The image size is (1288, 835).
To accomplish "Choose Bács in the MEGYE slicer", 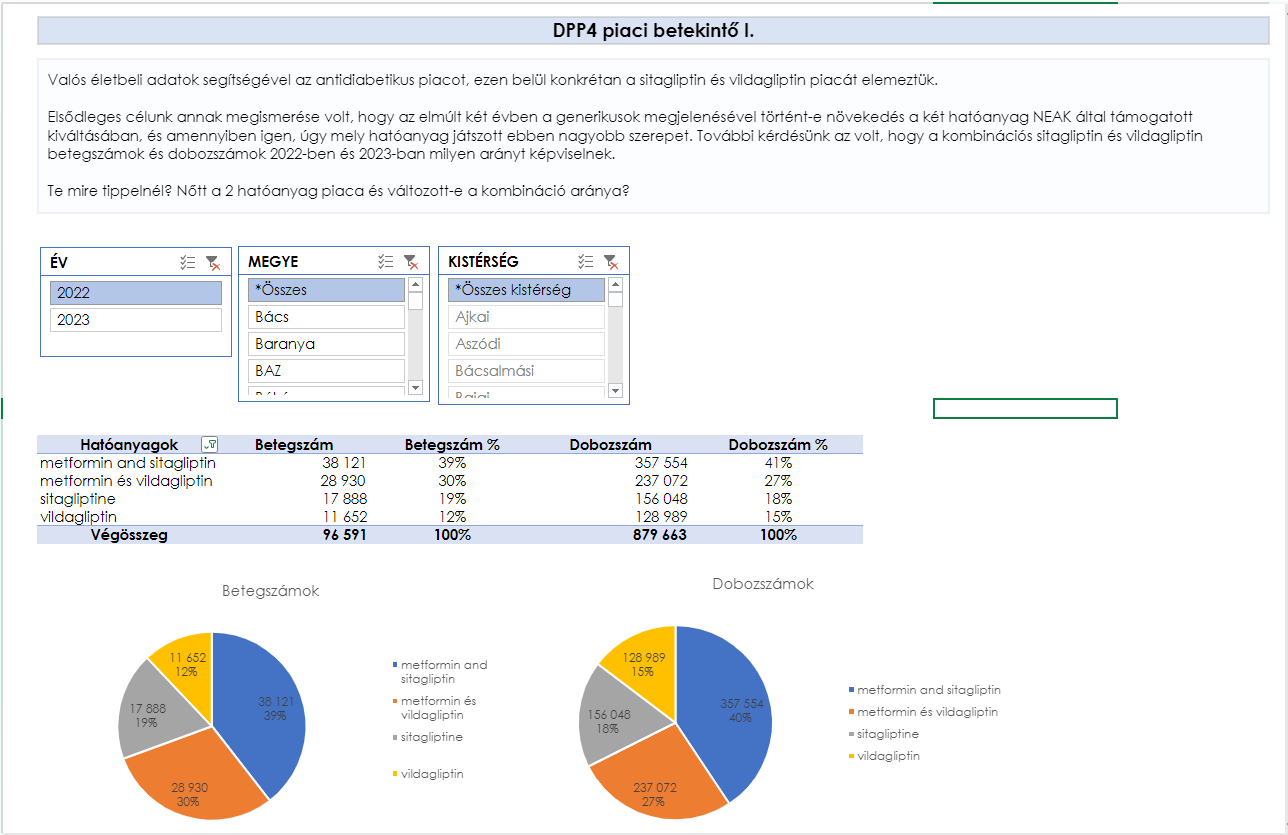I will tap(326, 317).
